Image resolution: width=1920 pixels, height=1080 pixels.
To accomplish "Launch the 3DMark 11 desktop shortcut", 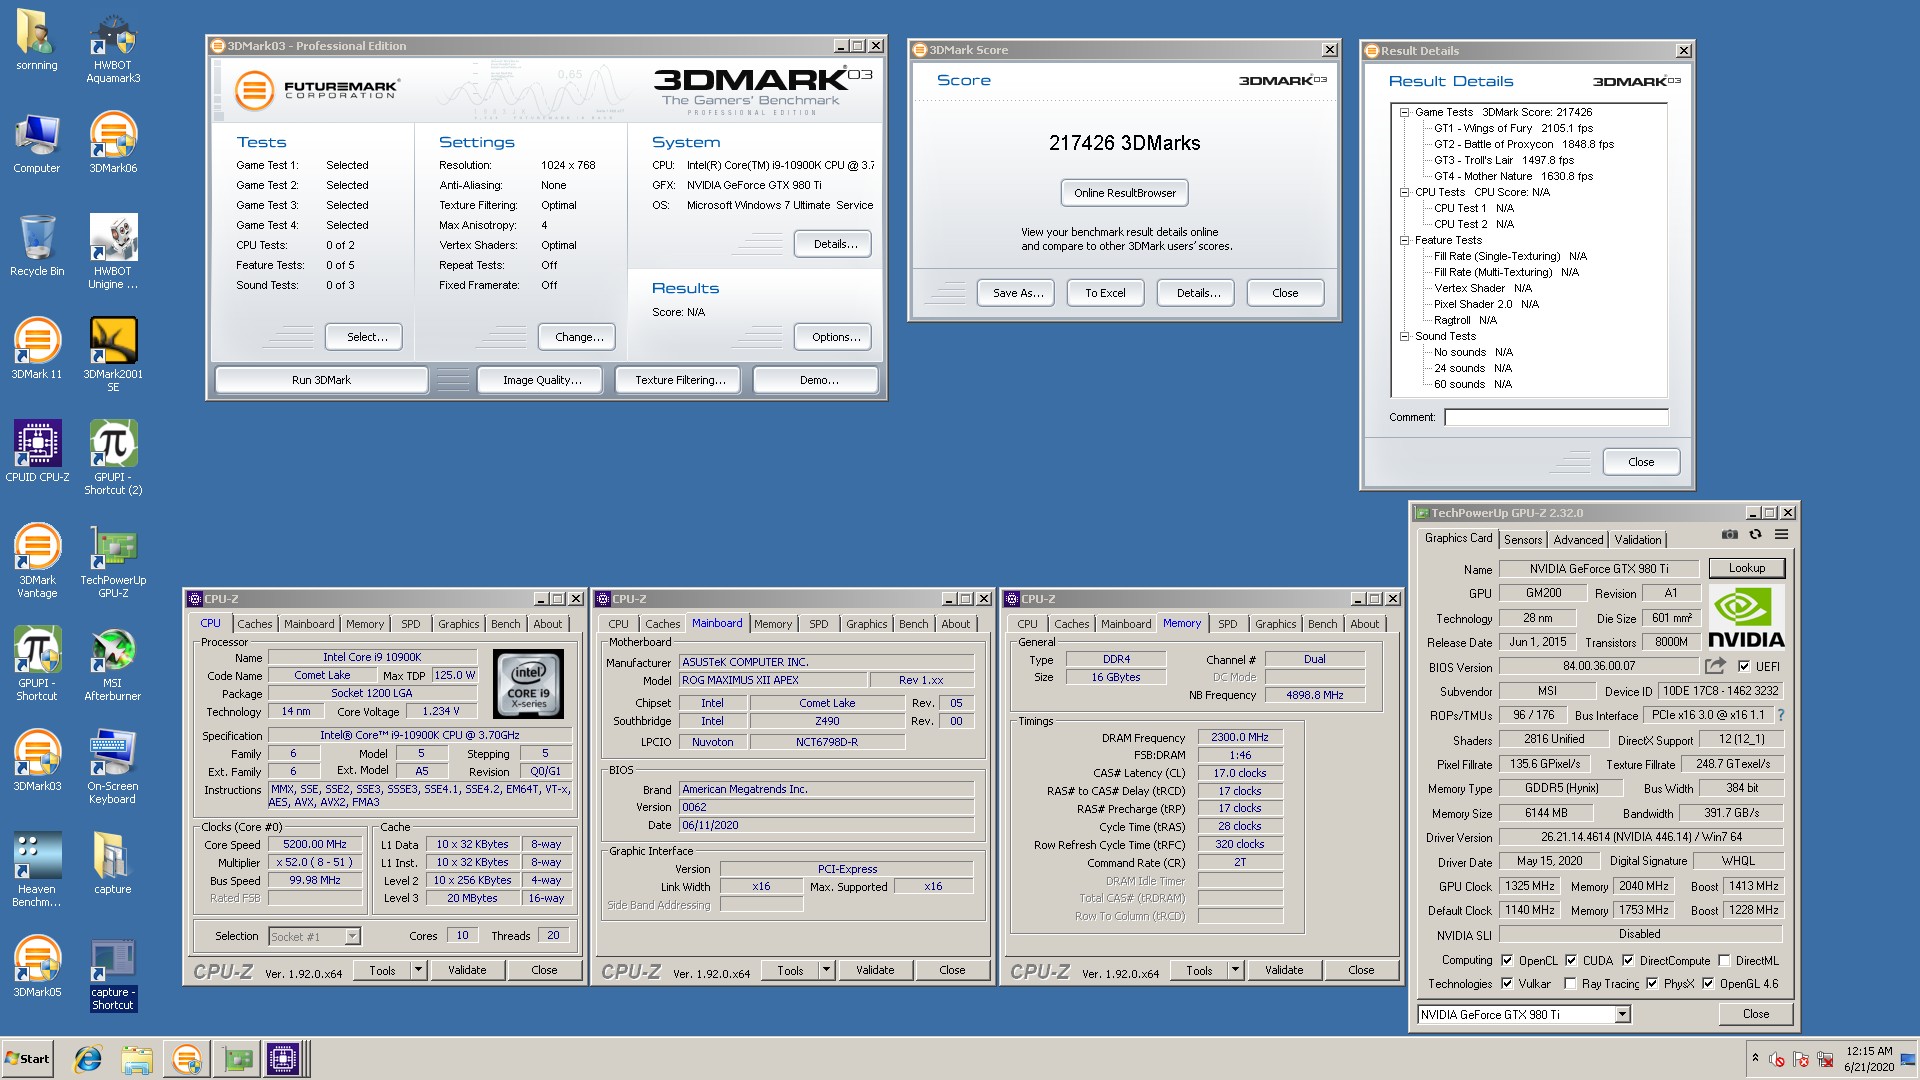I will coord(37,348).
